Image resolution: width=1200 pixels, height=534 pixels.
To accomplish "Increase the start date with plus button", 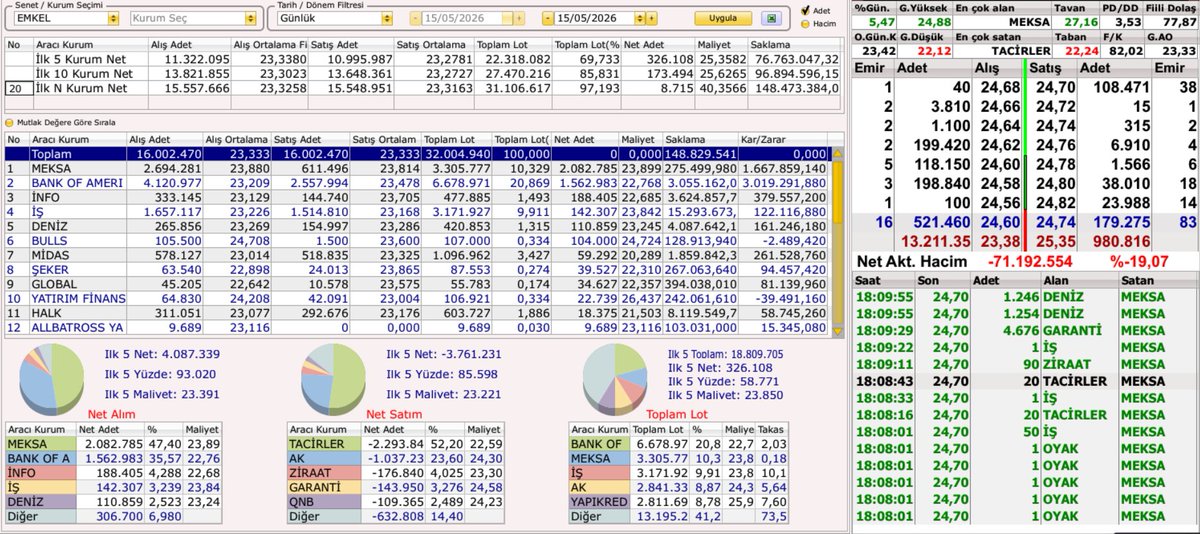I will click(x=518, y=18).
